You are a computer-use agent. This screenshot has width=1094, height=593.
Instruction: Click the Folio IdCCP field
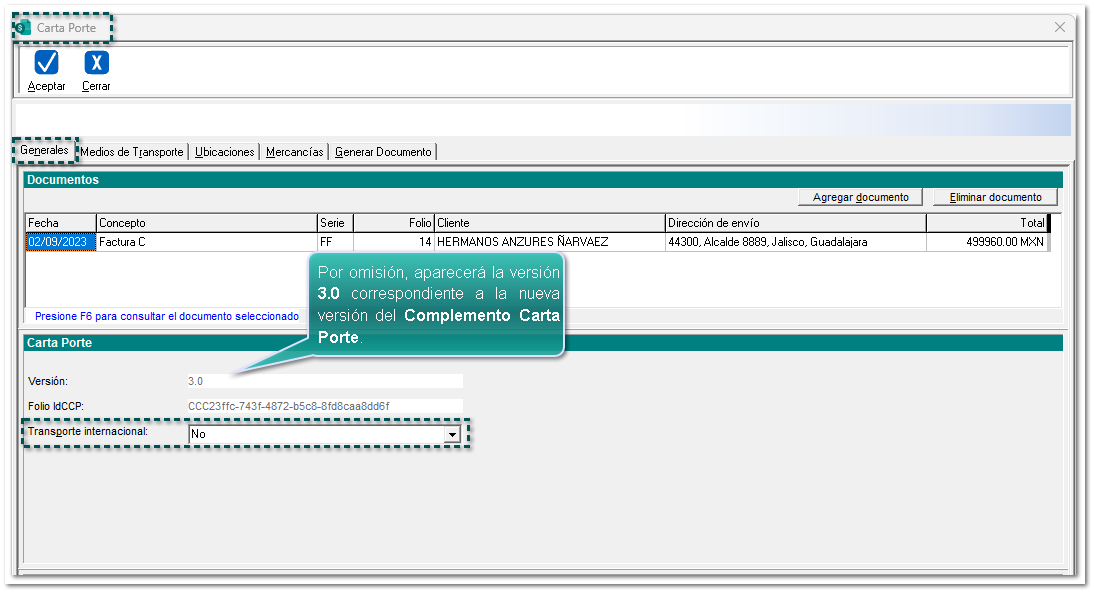tap(323, 406)
